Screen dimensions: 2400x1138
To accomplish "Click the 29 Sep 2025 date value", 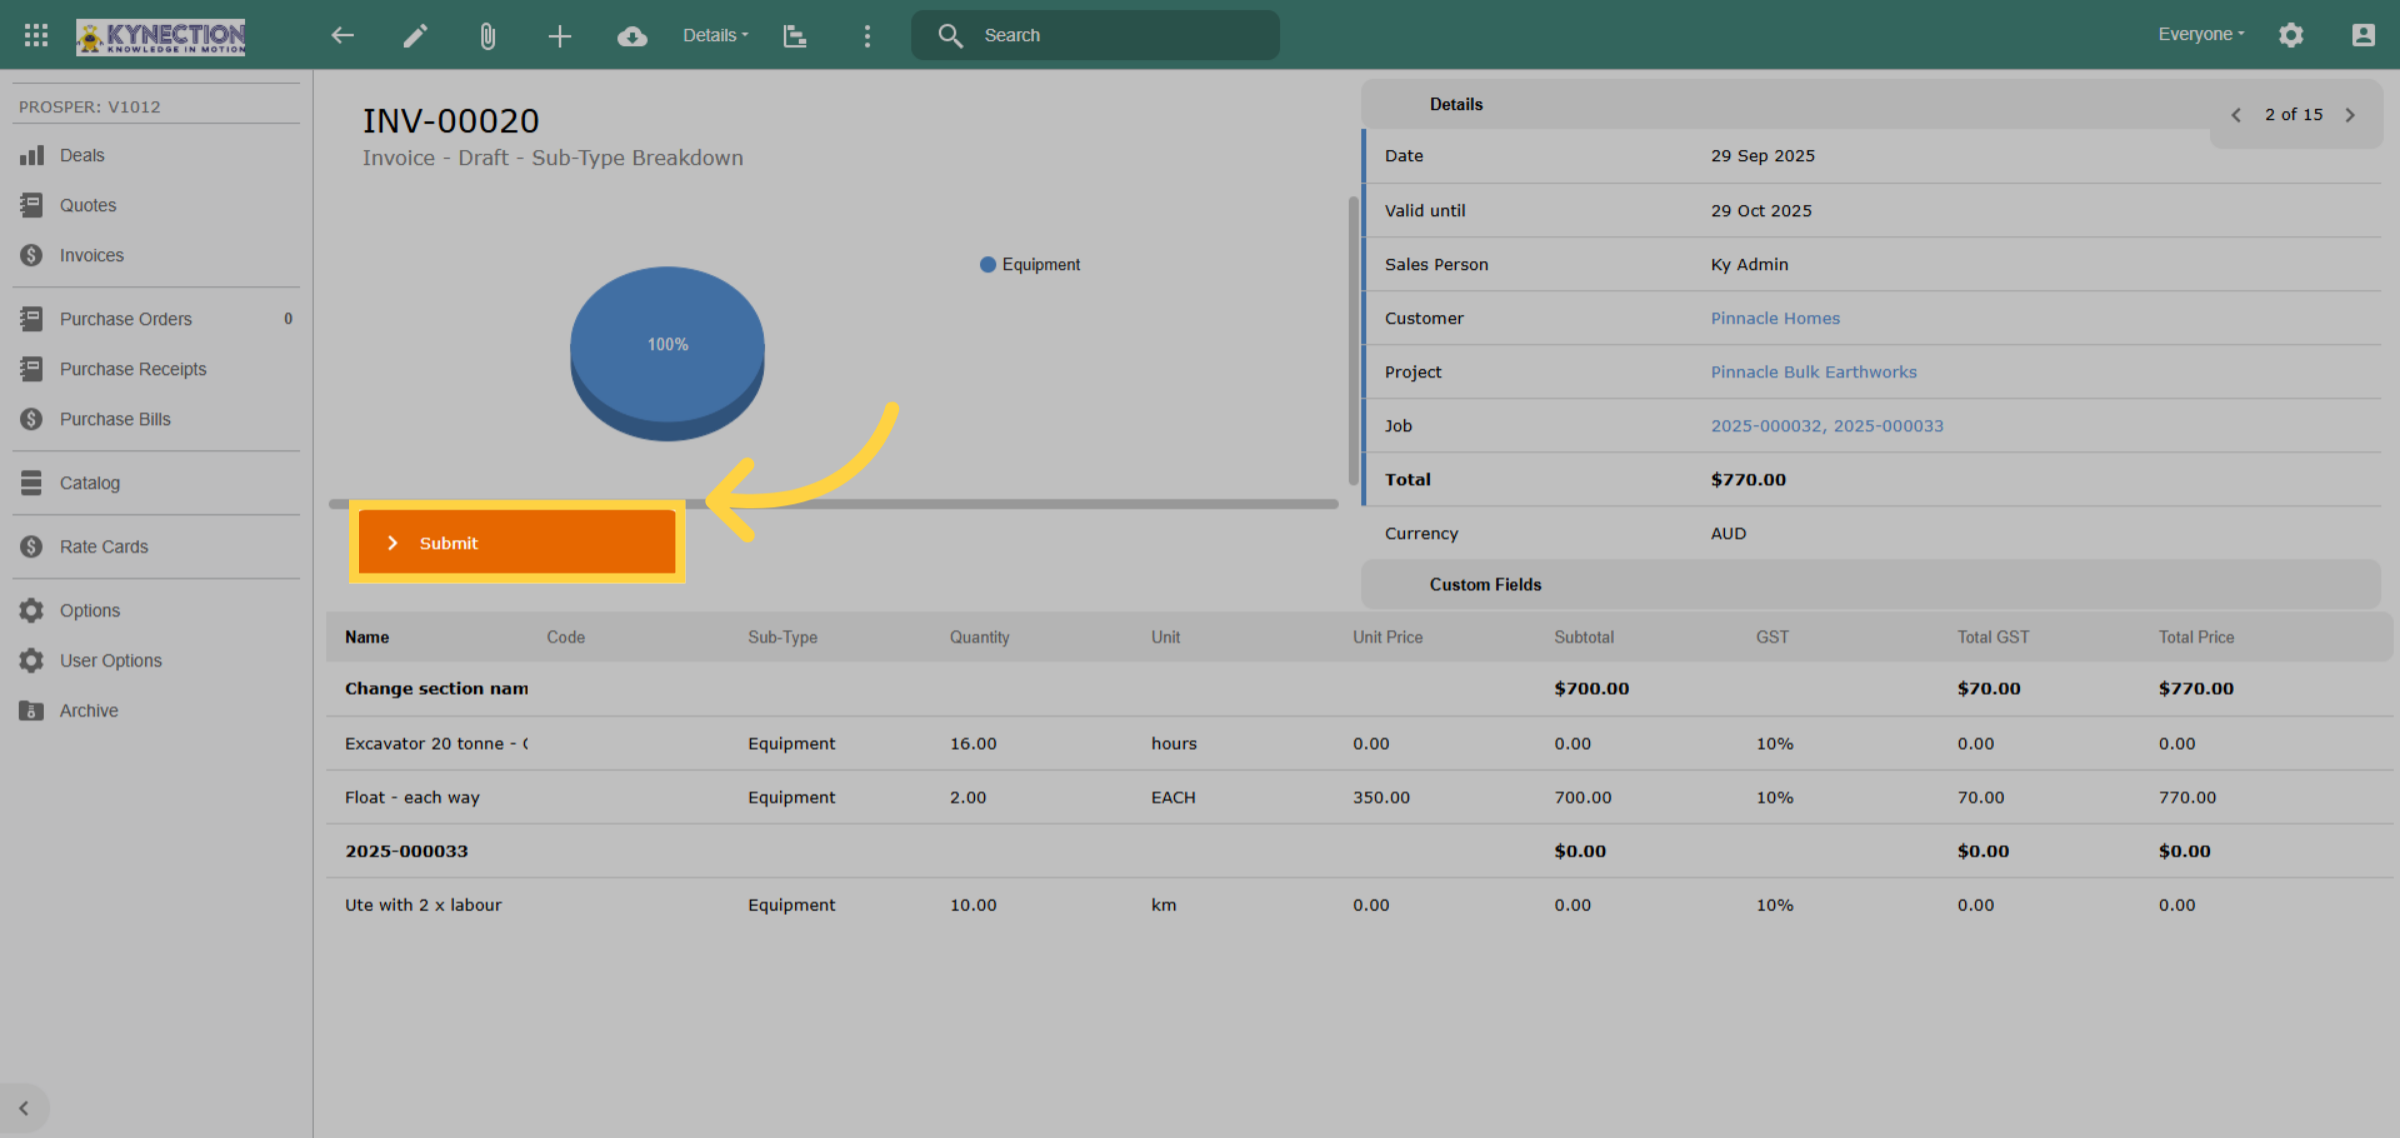I will (x=1762, y=156).
